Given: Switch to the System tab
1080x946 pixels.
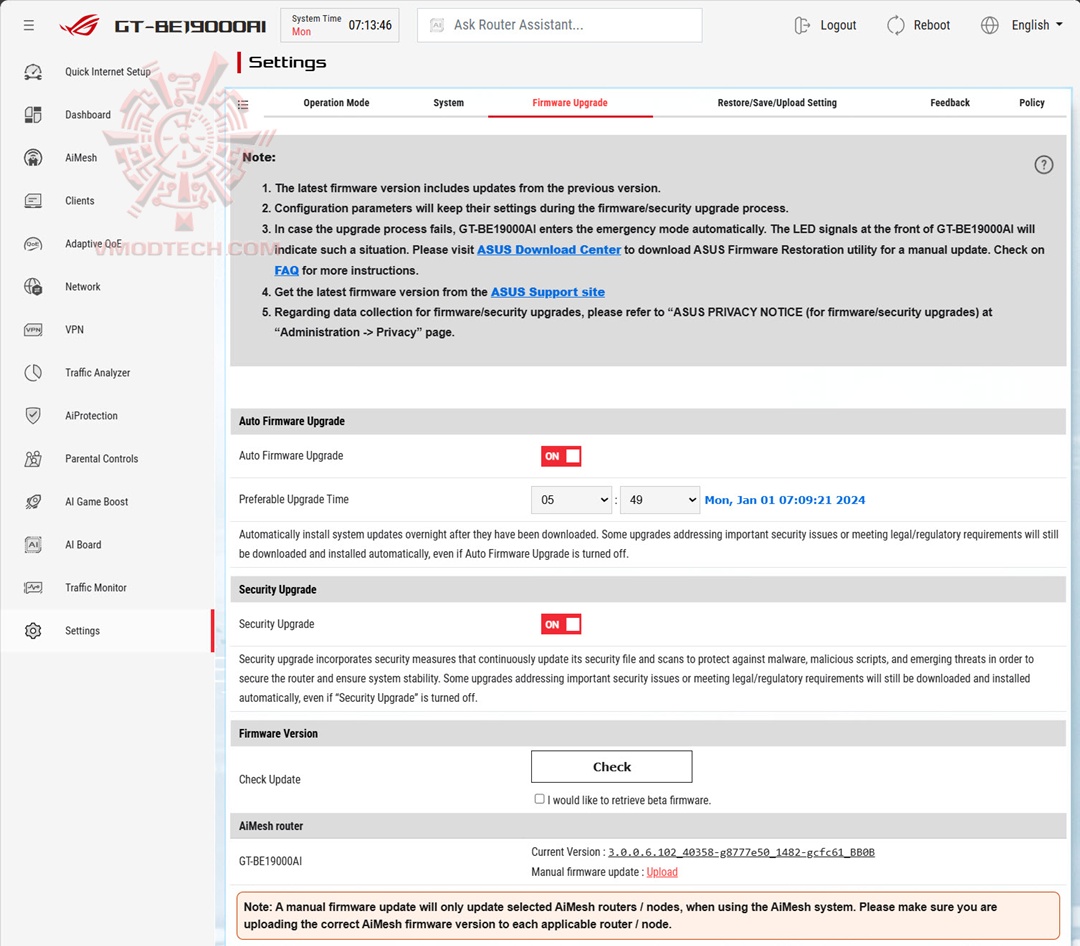Looking at the screenshot, I should click(448, 103).
